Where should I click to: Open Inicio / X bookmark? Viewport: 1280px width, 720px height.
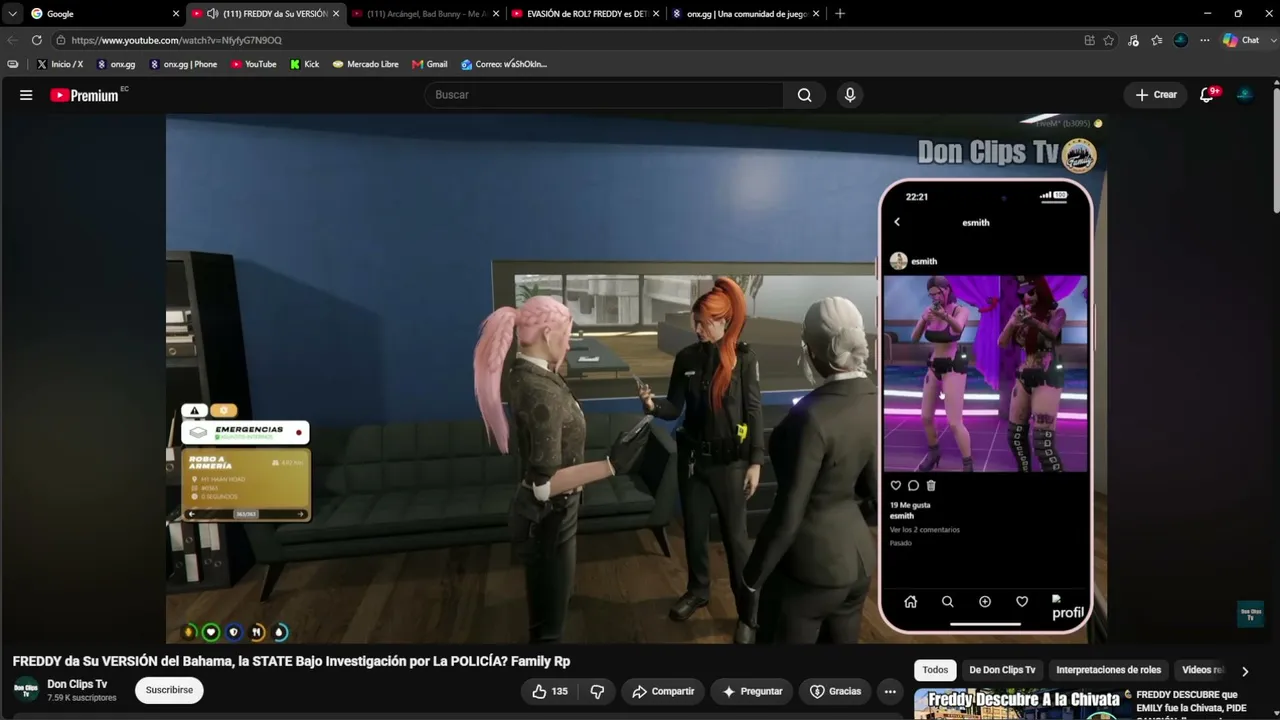(x=60, y=64)
